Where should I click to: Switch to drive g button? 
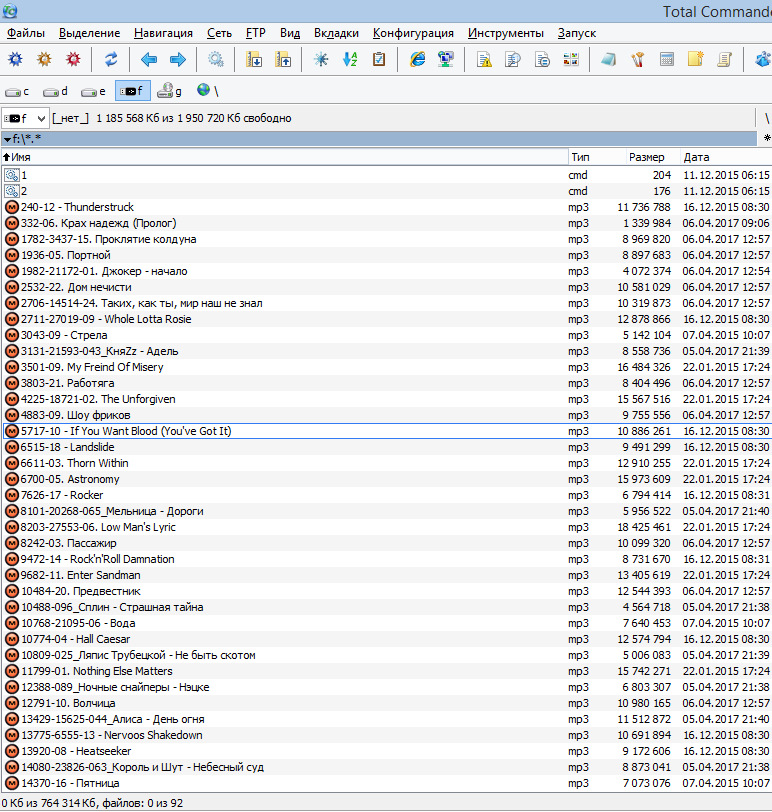point(170,91)
